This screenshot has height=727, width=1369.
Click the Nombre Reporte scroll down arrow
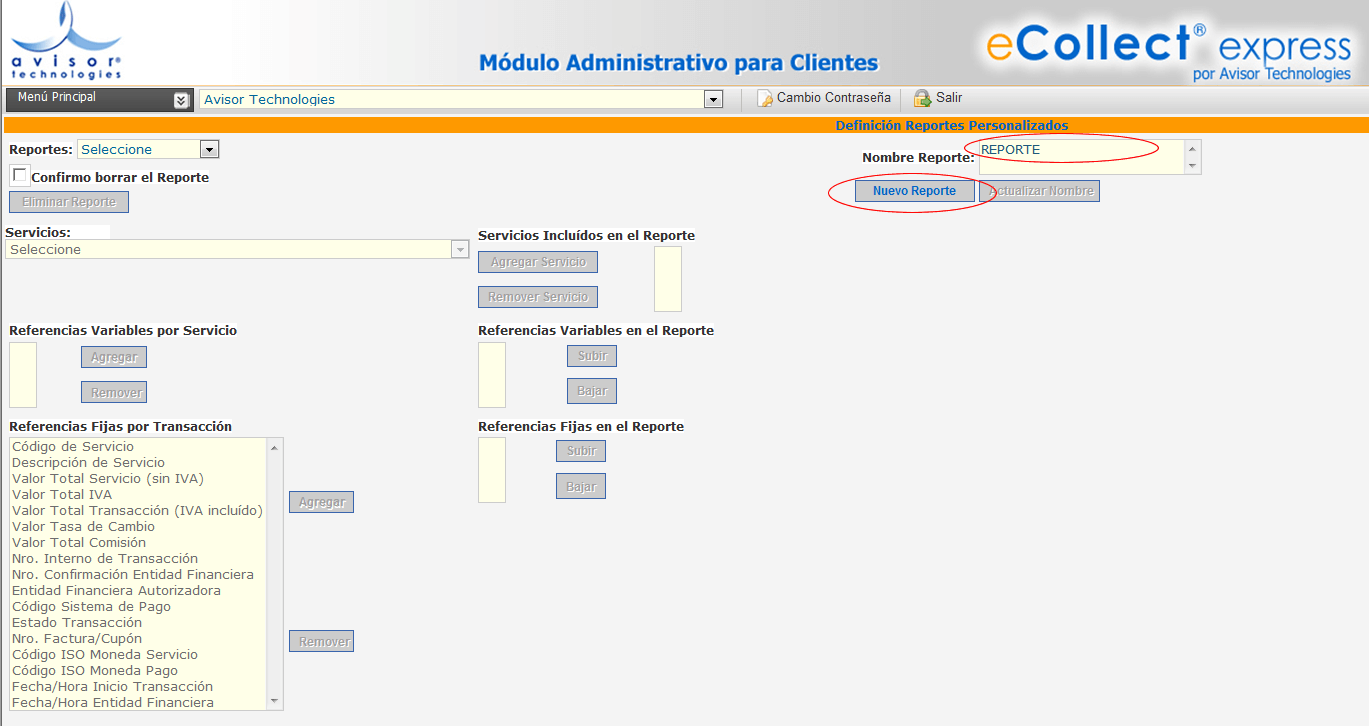(x=1192, y=166)
